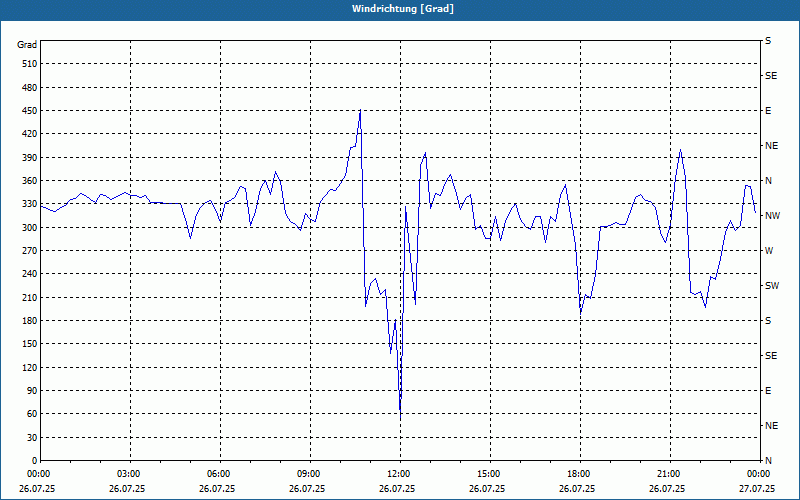Pick the 12:00 time label
This screenshot has width=800, height=500.
coord(399,473)
